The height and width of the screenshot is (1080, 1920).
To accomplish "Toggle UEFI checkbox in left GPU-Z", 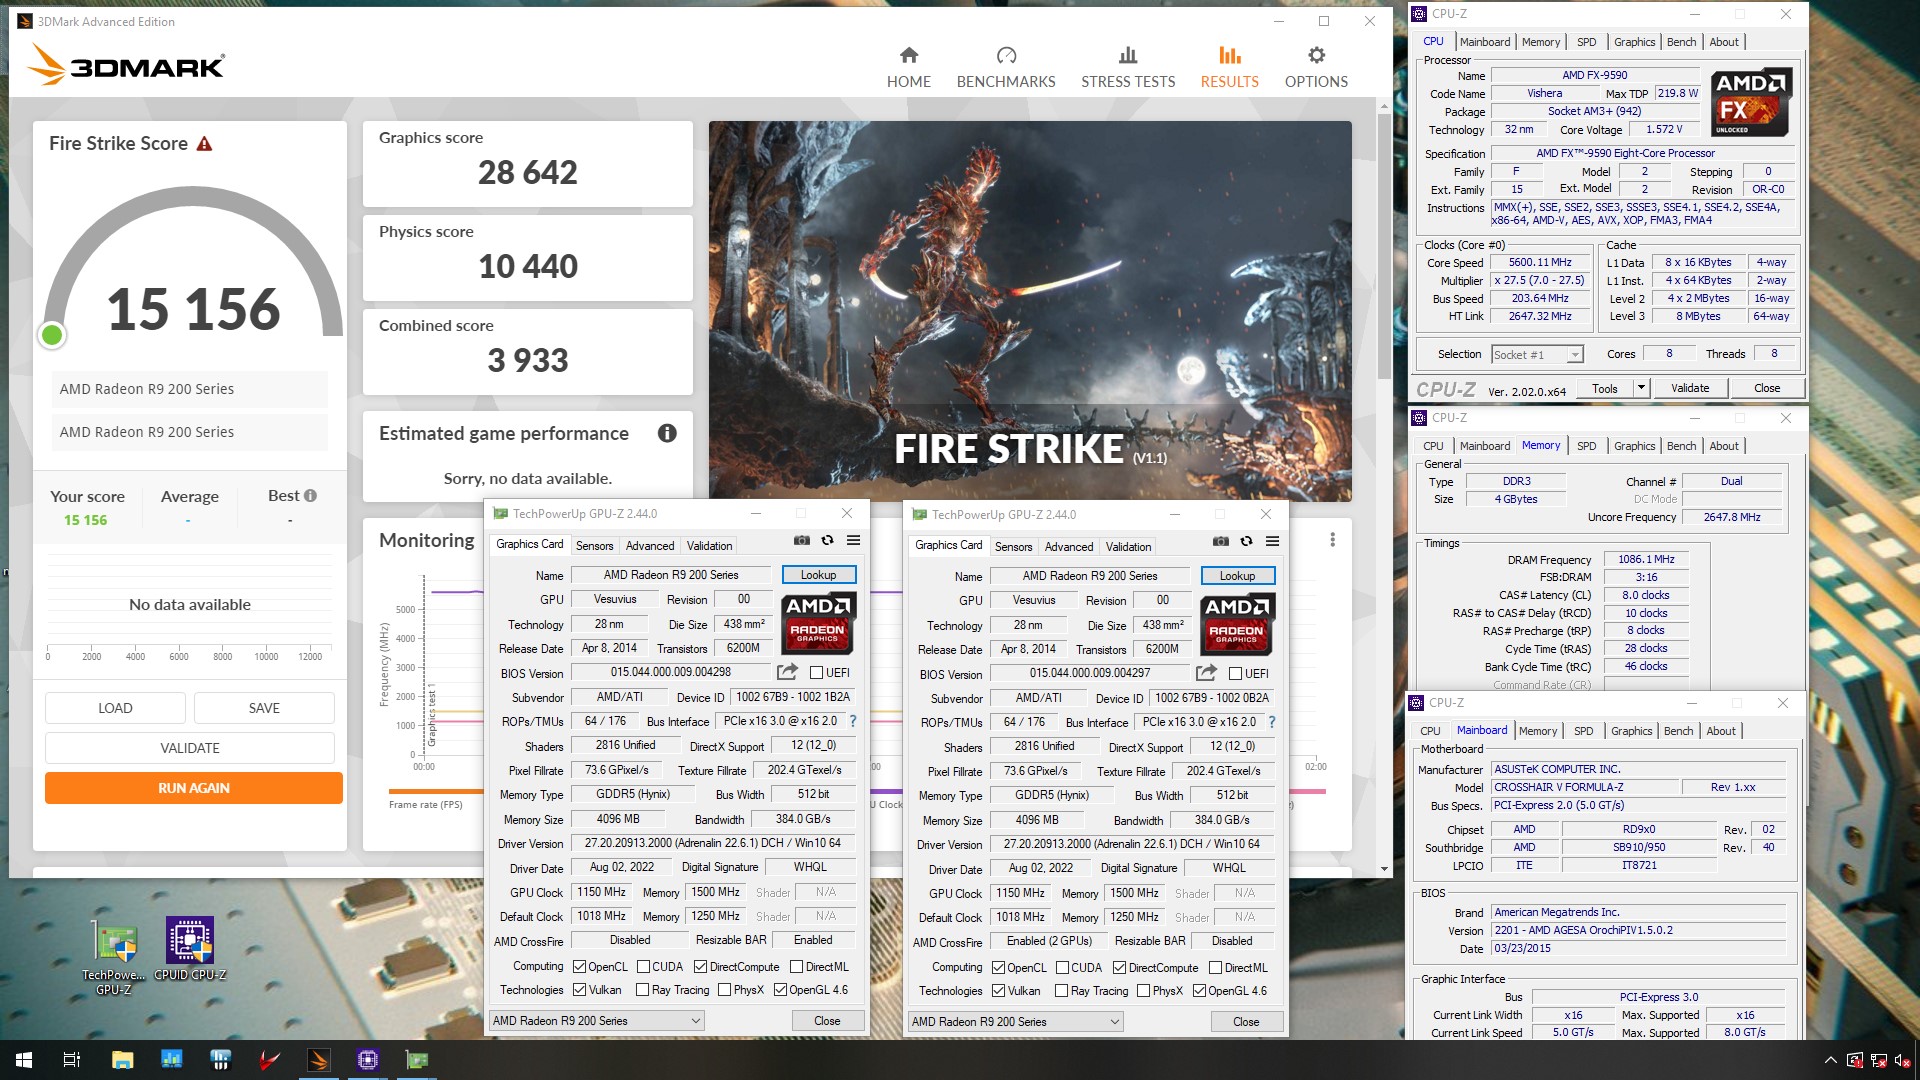I will [816, 673].
